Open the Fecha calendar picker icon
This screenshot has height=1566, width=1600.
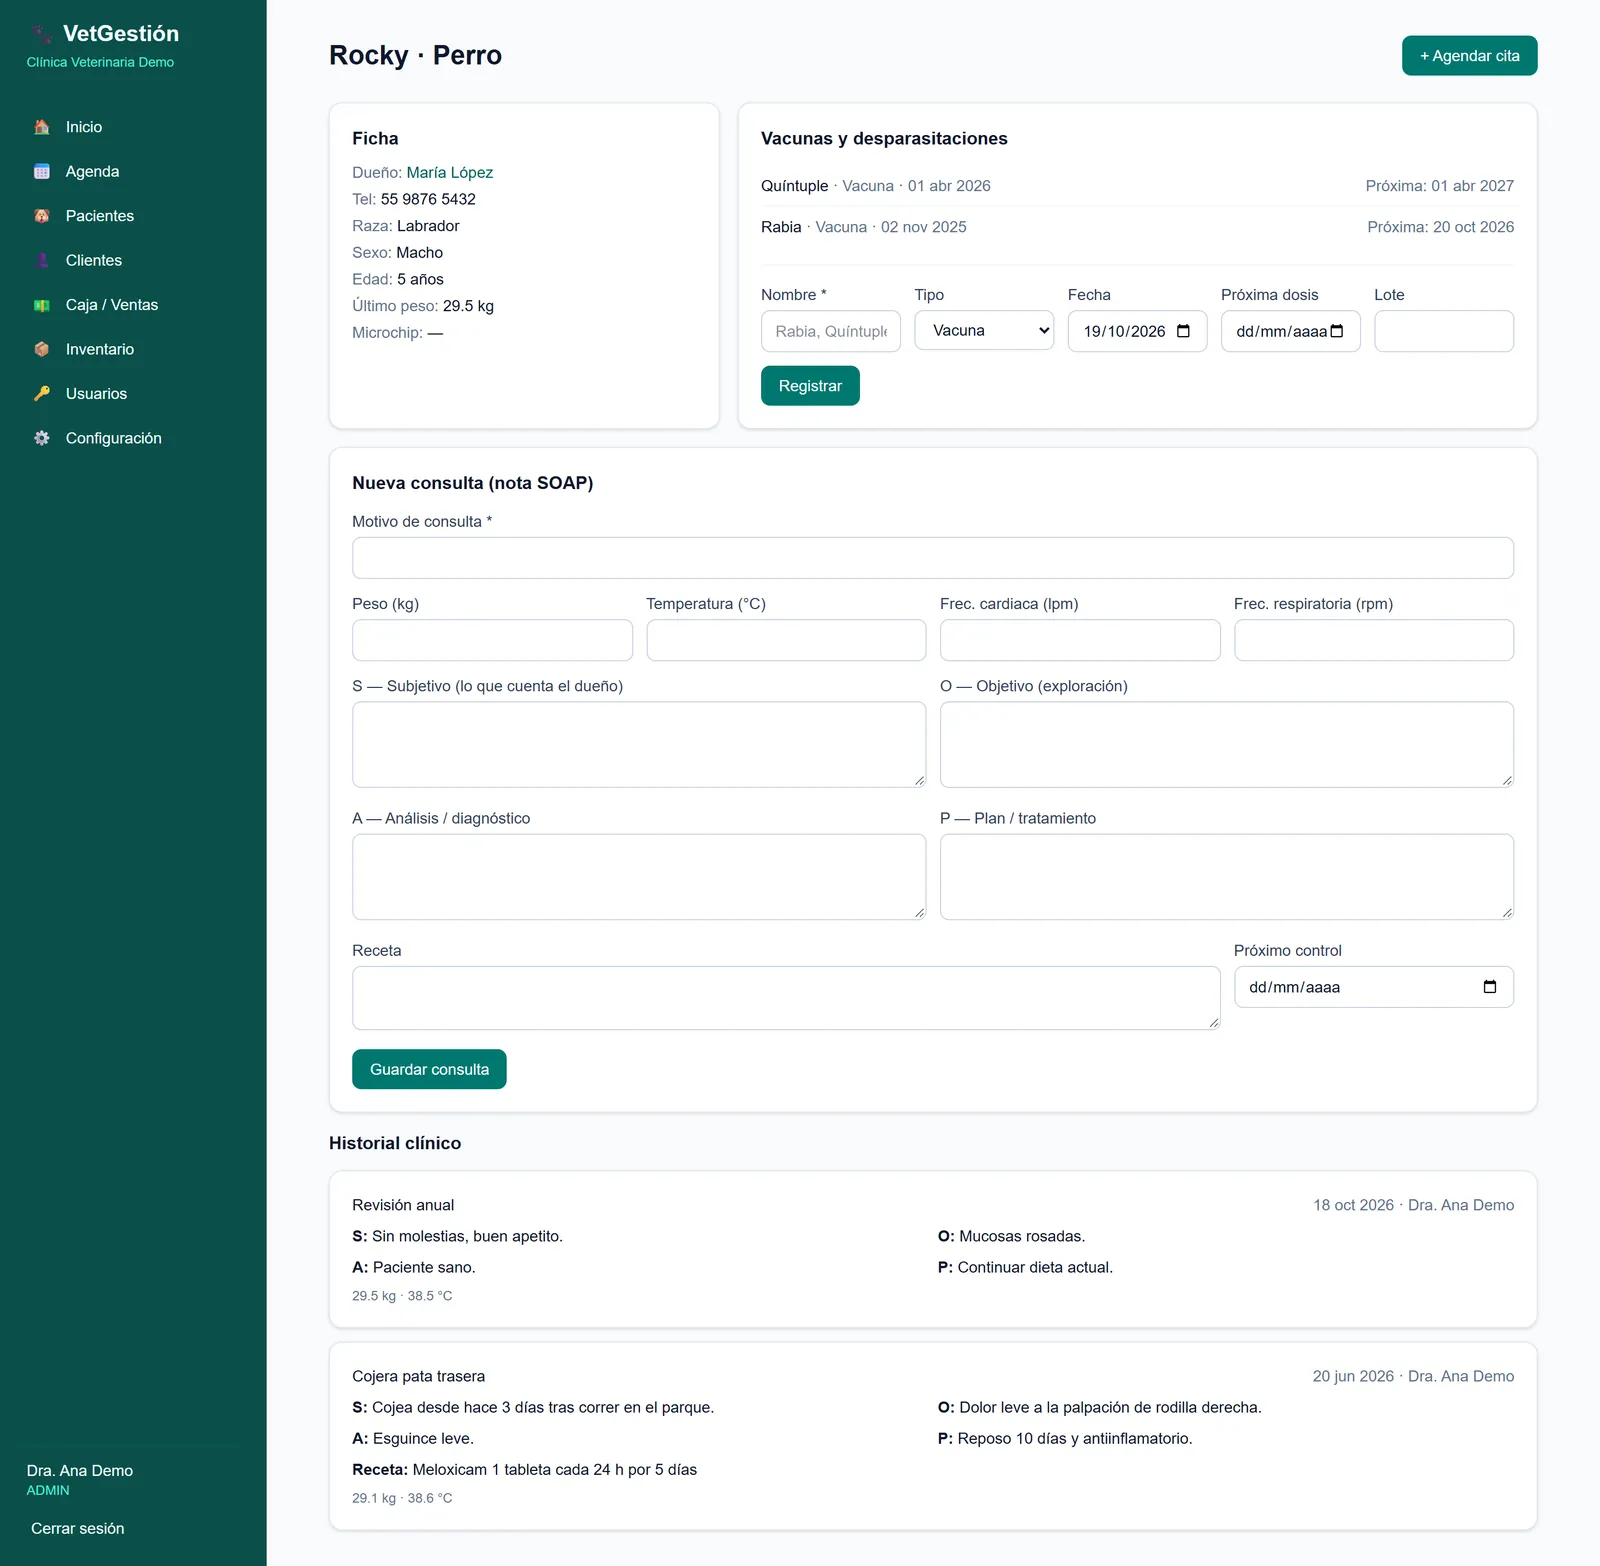click(1184, 331)
